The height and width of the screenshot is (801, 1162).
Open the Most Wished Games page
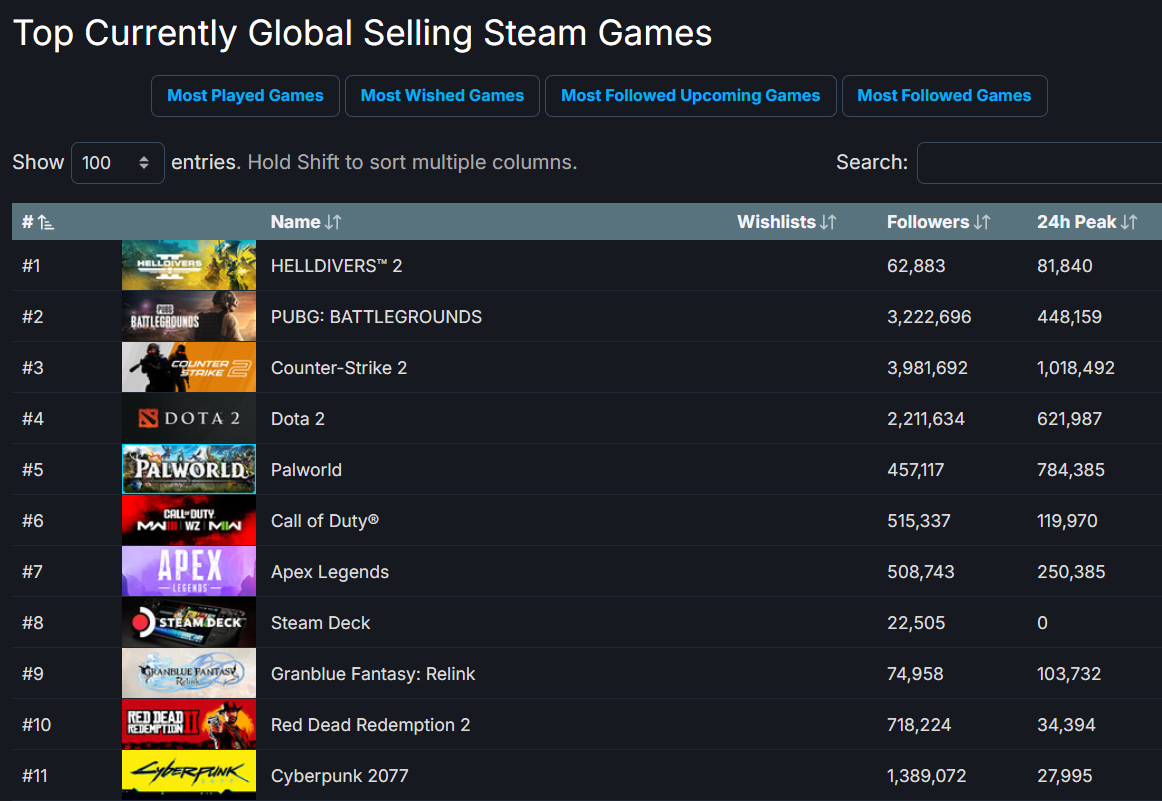(x=442, y=96)
